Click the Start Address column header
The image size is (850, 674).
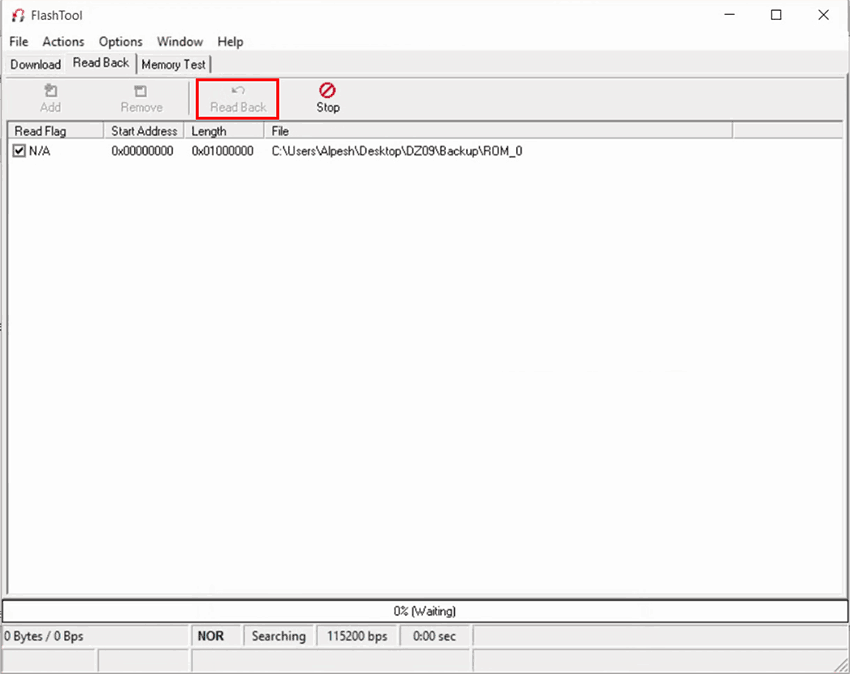coord(144,131)
